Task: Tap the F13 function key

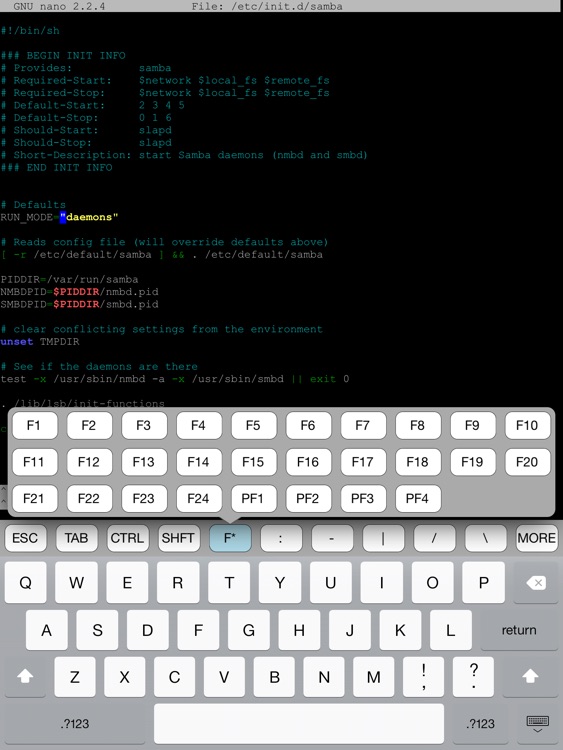Action: tap(144, 462)
